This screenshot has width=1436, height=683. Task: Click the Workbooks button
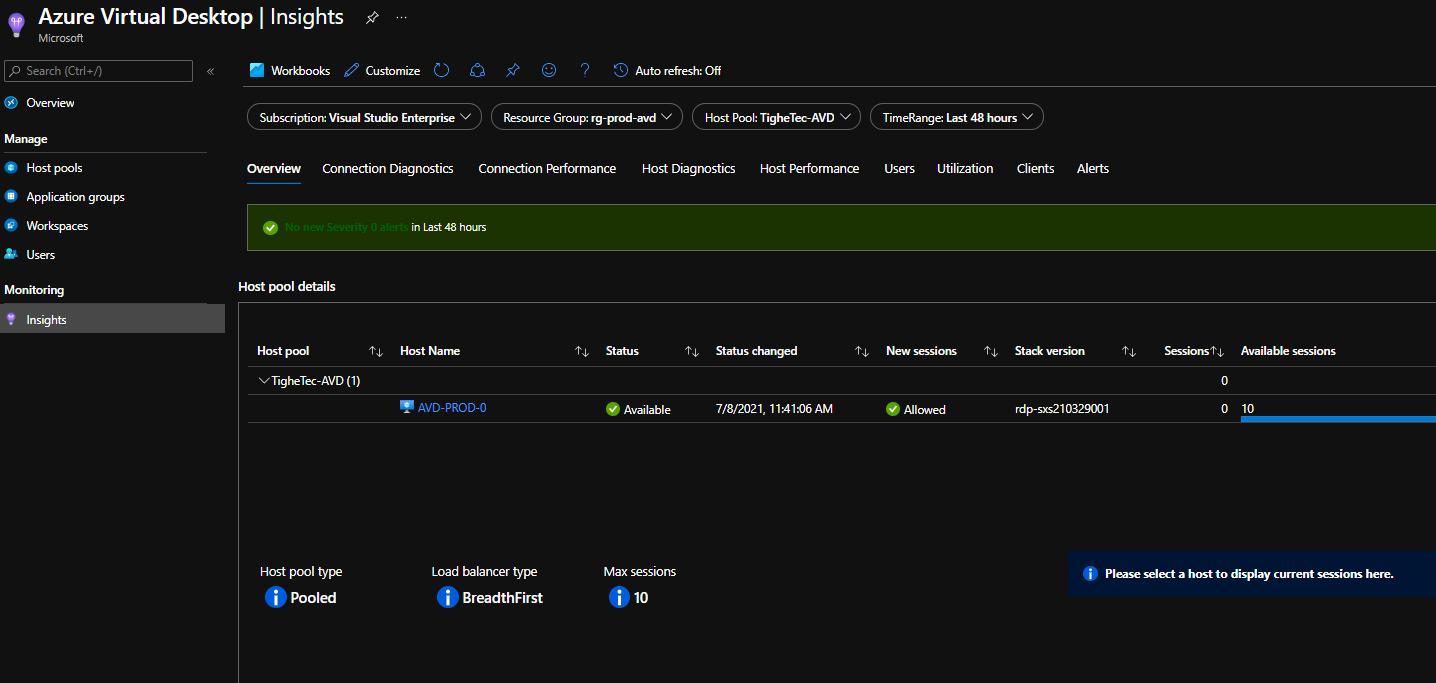[x=290, y=70]
